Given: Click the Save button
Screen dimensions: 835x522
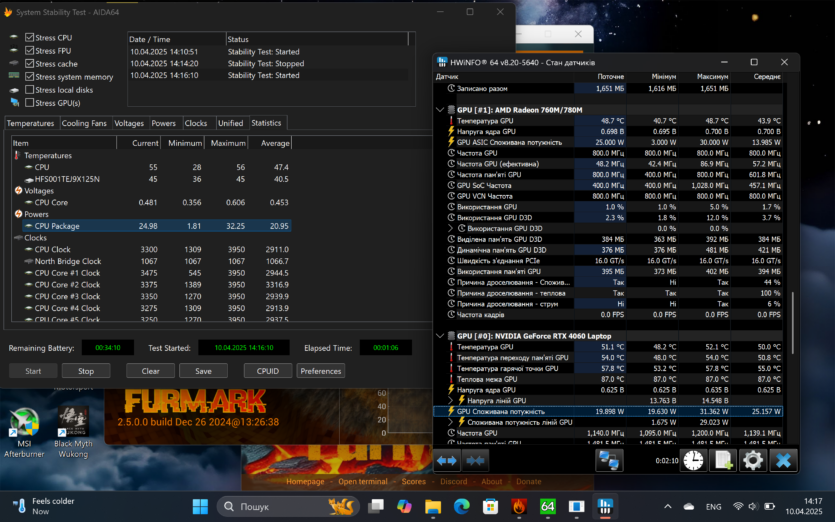Looking at the screenshot, I should (x=203, y=371).
